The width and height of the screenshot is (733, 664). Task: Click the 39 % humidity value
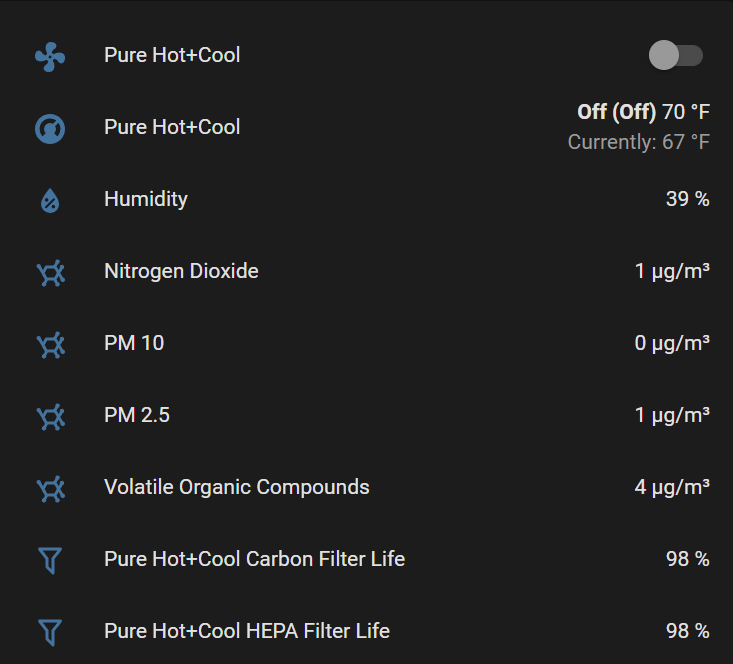(688, 199)
